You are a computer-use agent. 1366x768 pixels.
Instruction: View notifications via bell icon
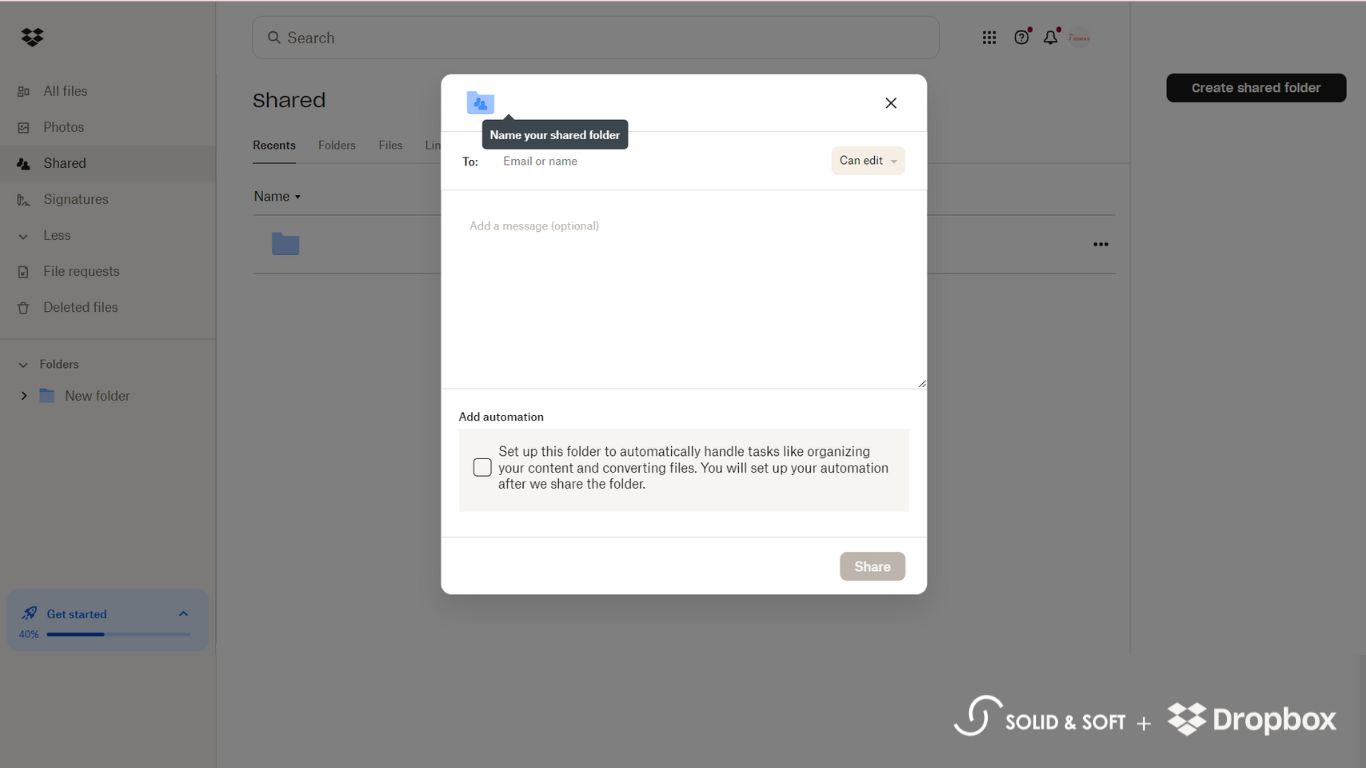[1051, 37]
